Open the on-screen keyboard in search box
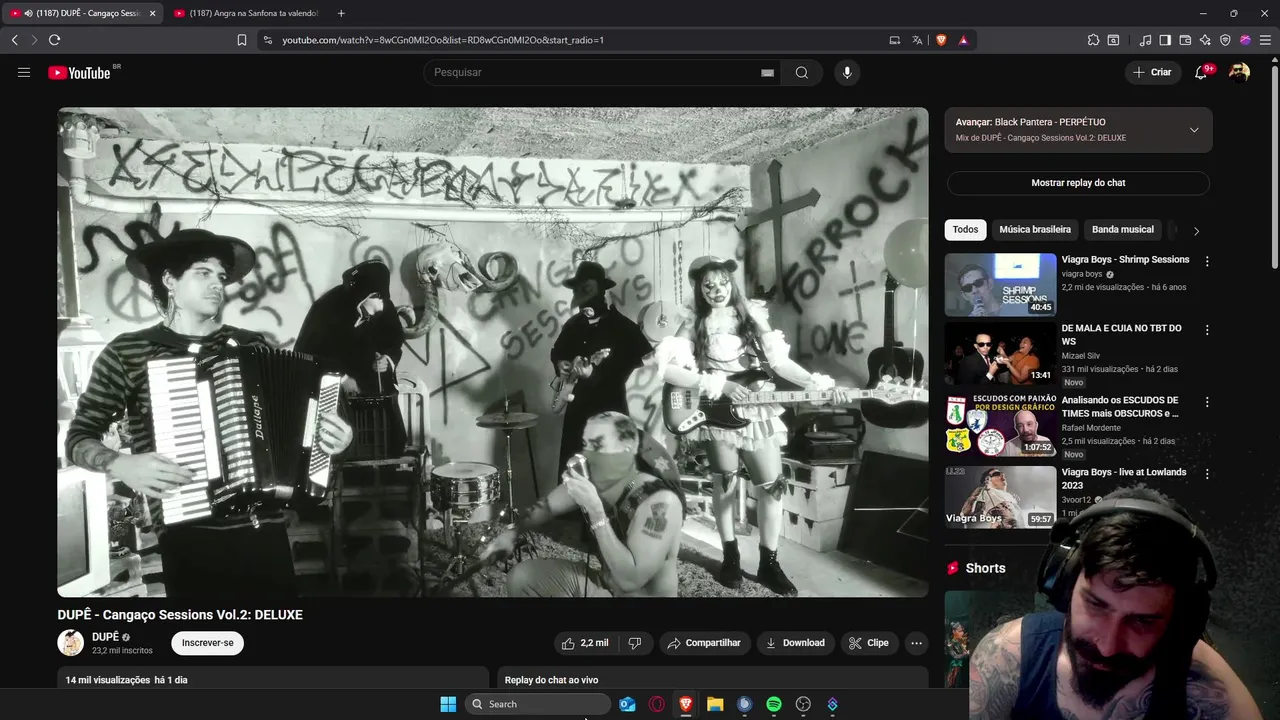This screenshot has height=720, width=1280. point(767,72)
